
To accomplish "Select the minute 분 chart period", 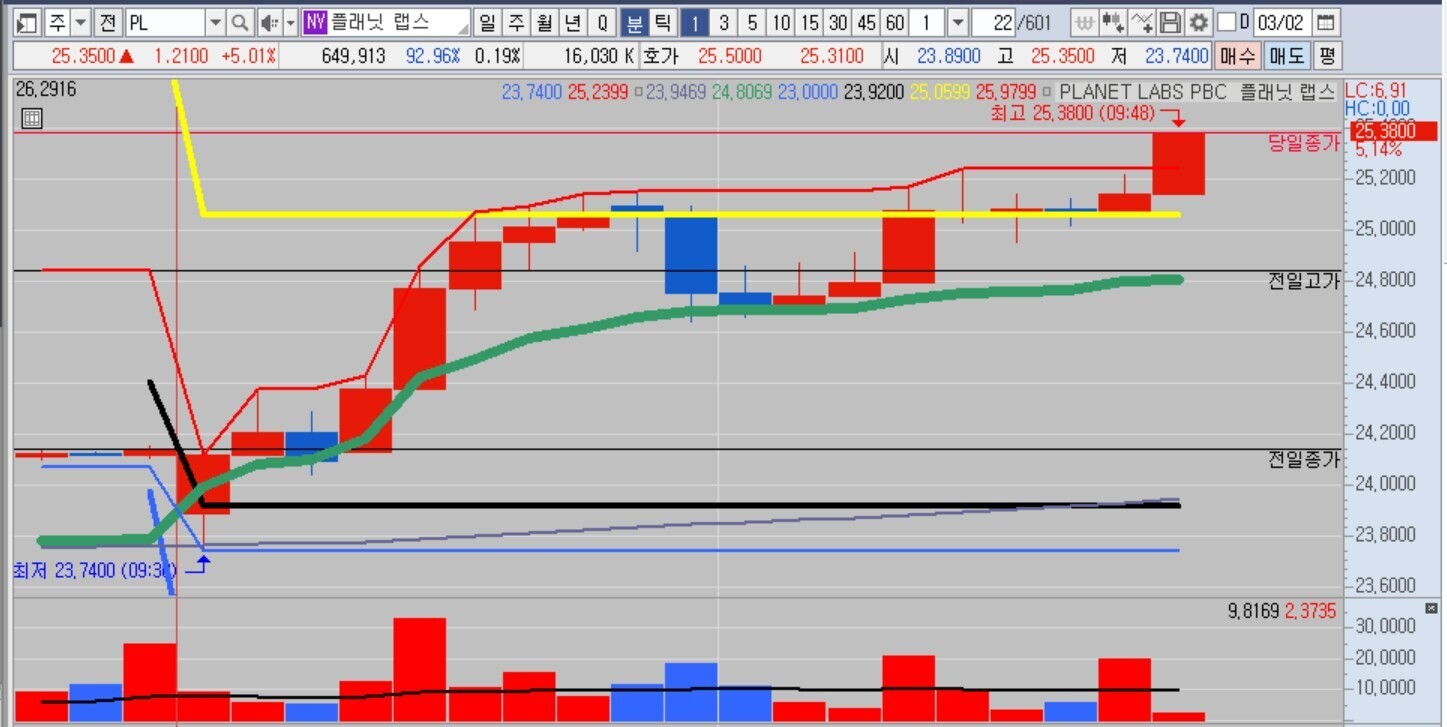I will click(x=635, y=22).
